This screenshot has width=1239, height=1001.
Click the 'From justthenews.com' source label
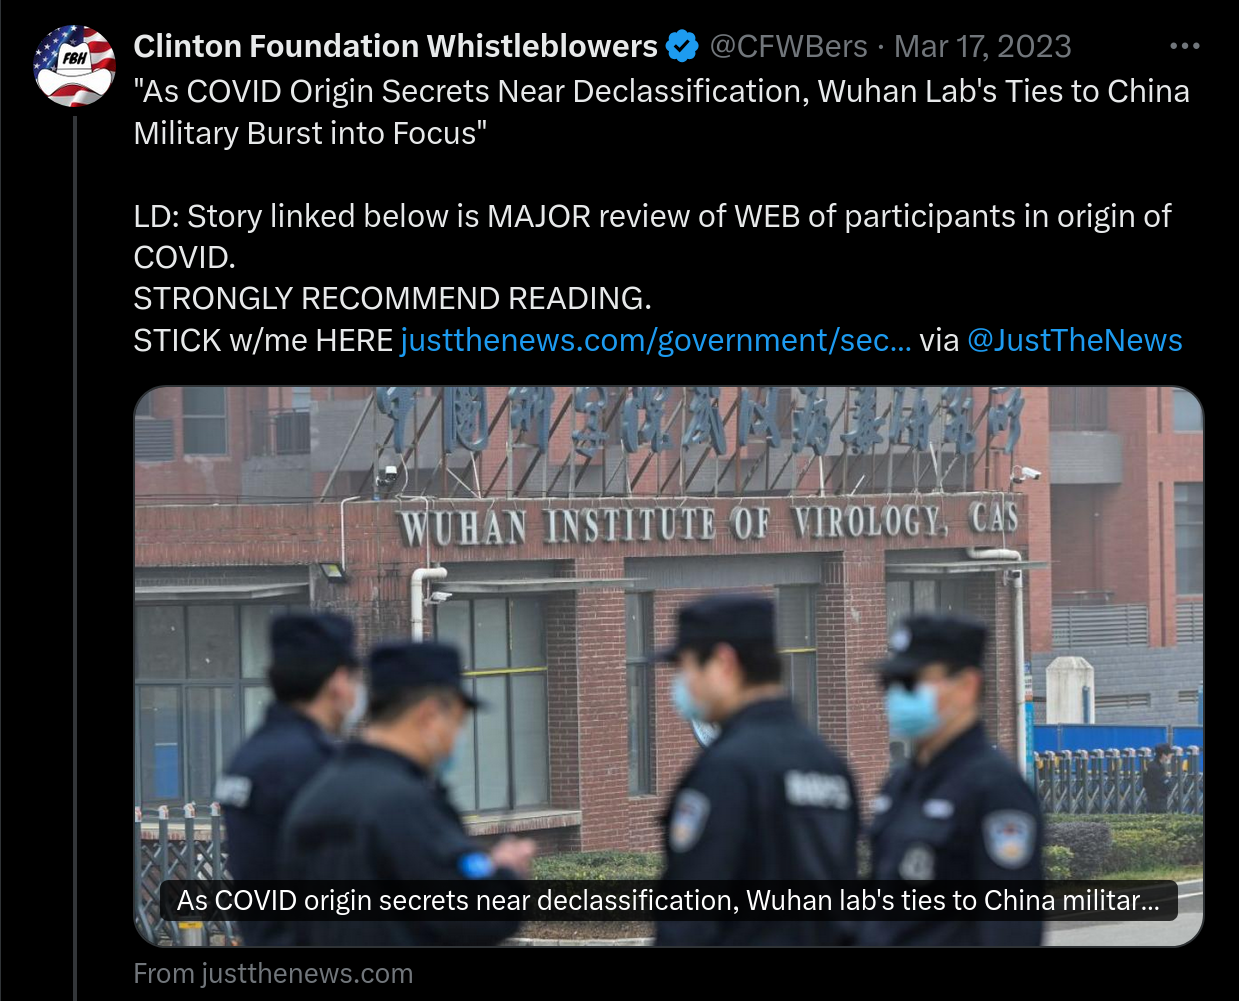pyautogui.click(x=273, y=974)
